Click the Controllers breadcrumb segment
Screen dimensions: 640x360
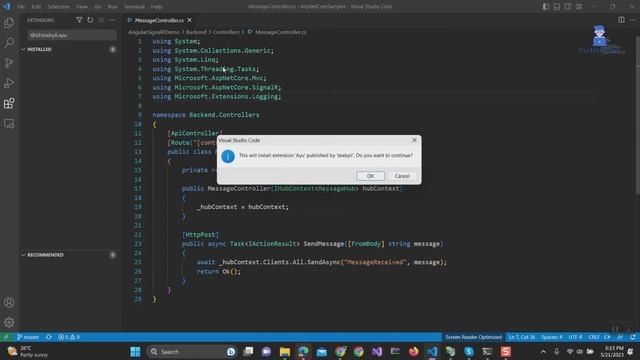coord(226,32)
